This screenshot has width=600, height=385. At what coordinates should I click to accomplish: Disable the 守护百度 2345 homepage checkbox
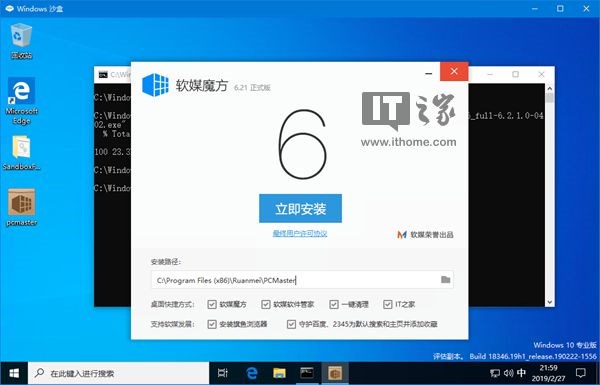[291, 324]
